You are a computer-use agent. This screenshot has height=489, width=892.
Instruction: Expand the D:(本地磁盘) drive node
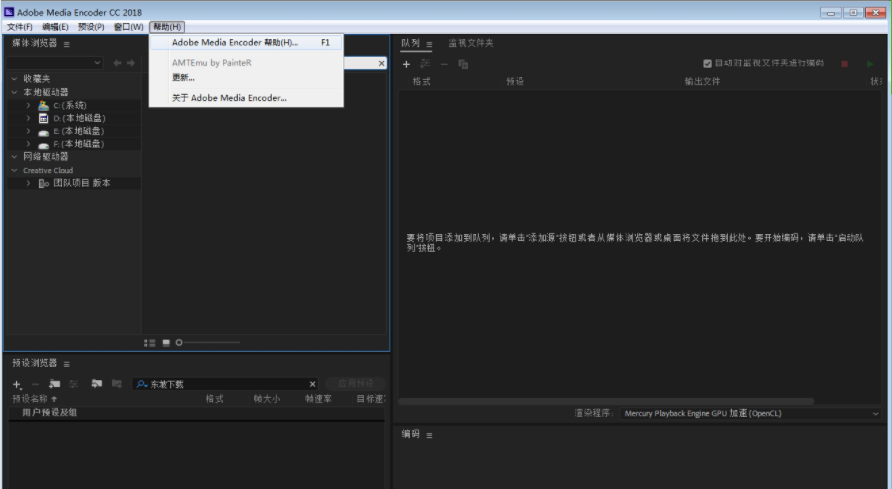click(x=28, y=118)
